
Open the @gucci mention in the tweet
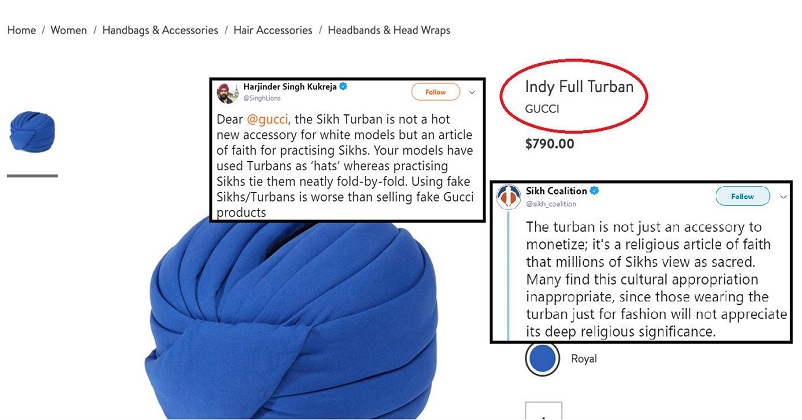[268, 119]
